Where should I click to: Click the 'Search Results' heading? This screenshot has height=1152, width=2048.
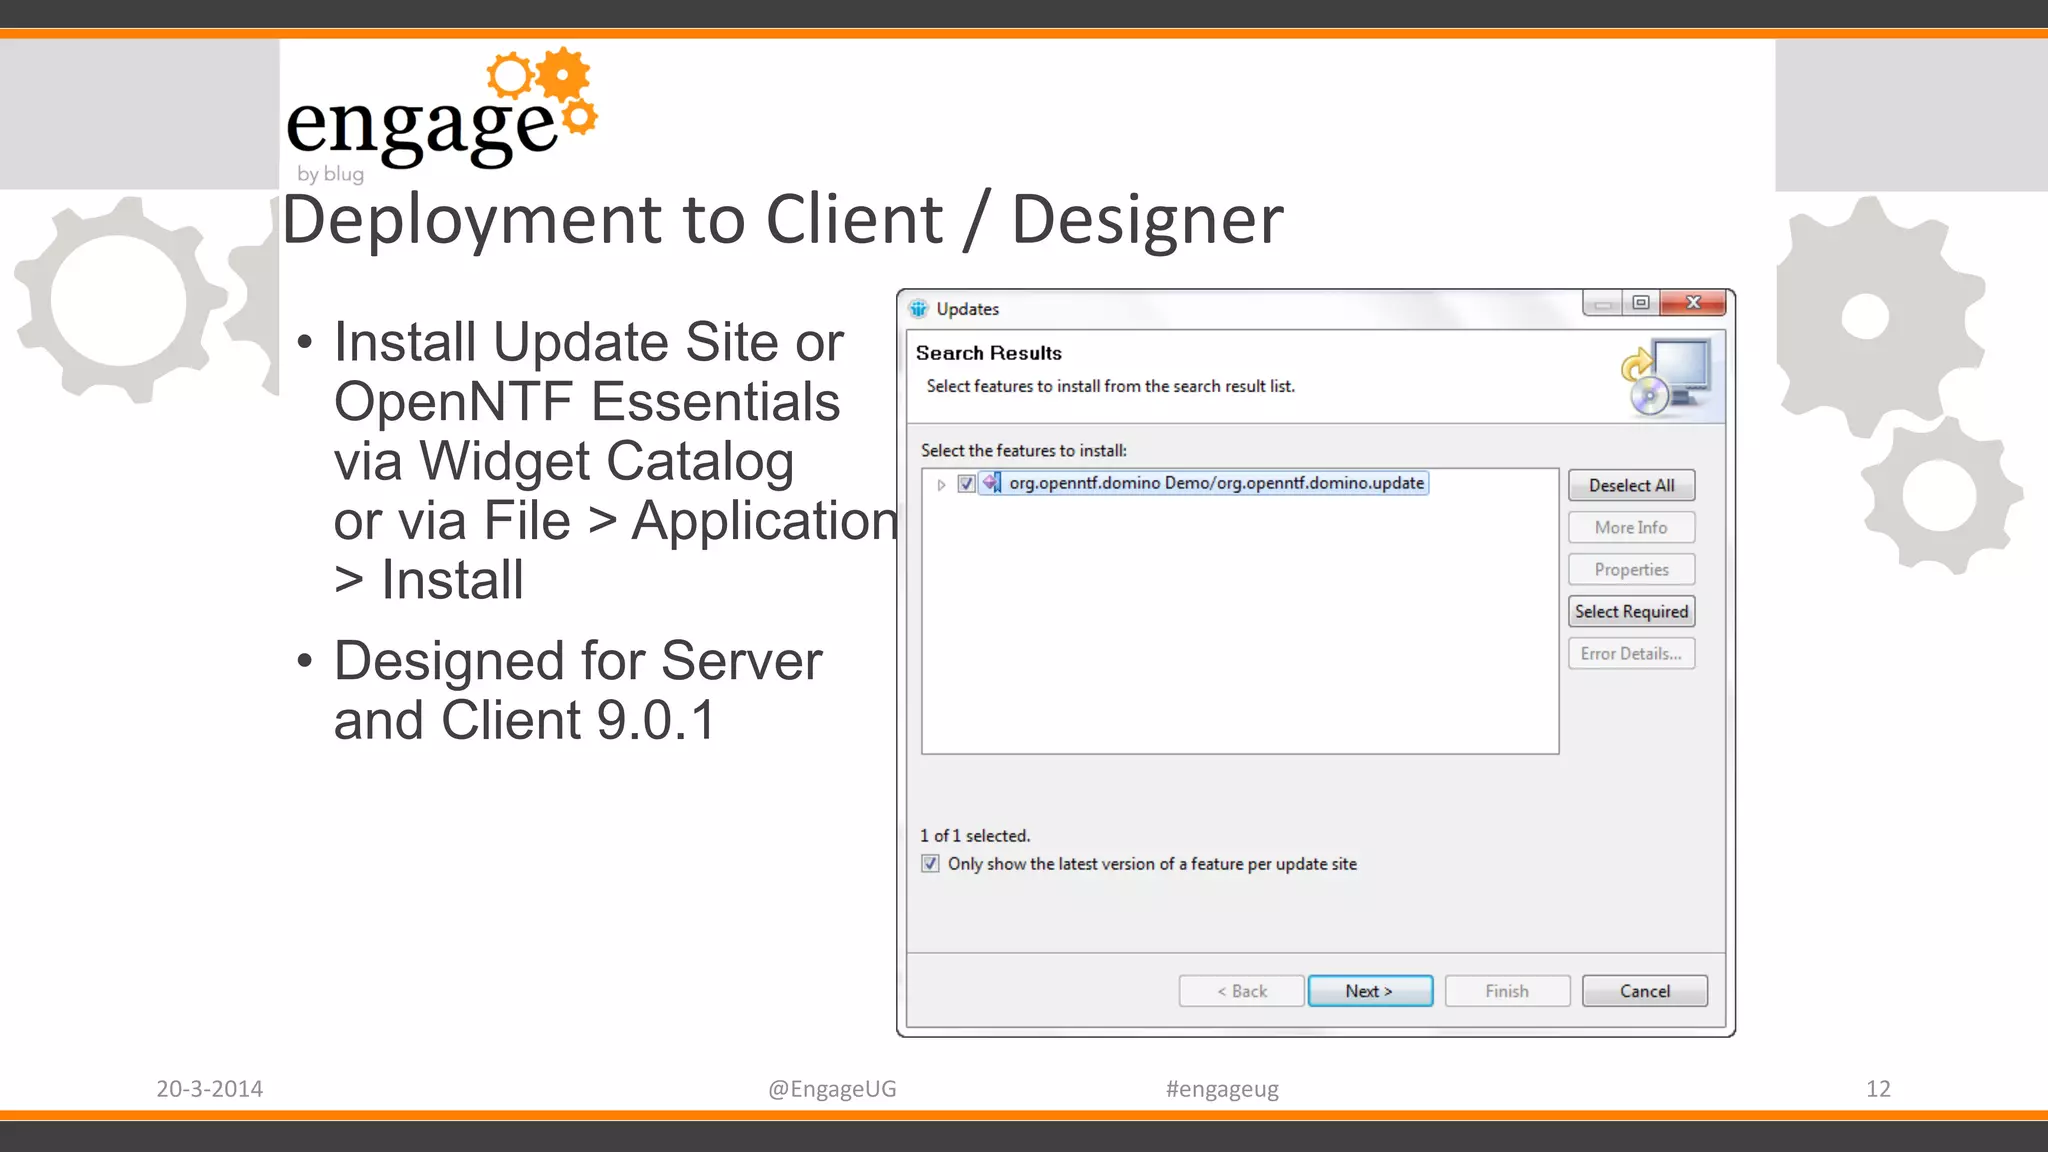click(x=989, y=353)
